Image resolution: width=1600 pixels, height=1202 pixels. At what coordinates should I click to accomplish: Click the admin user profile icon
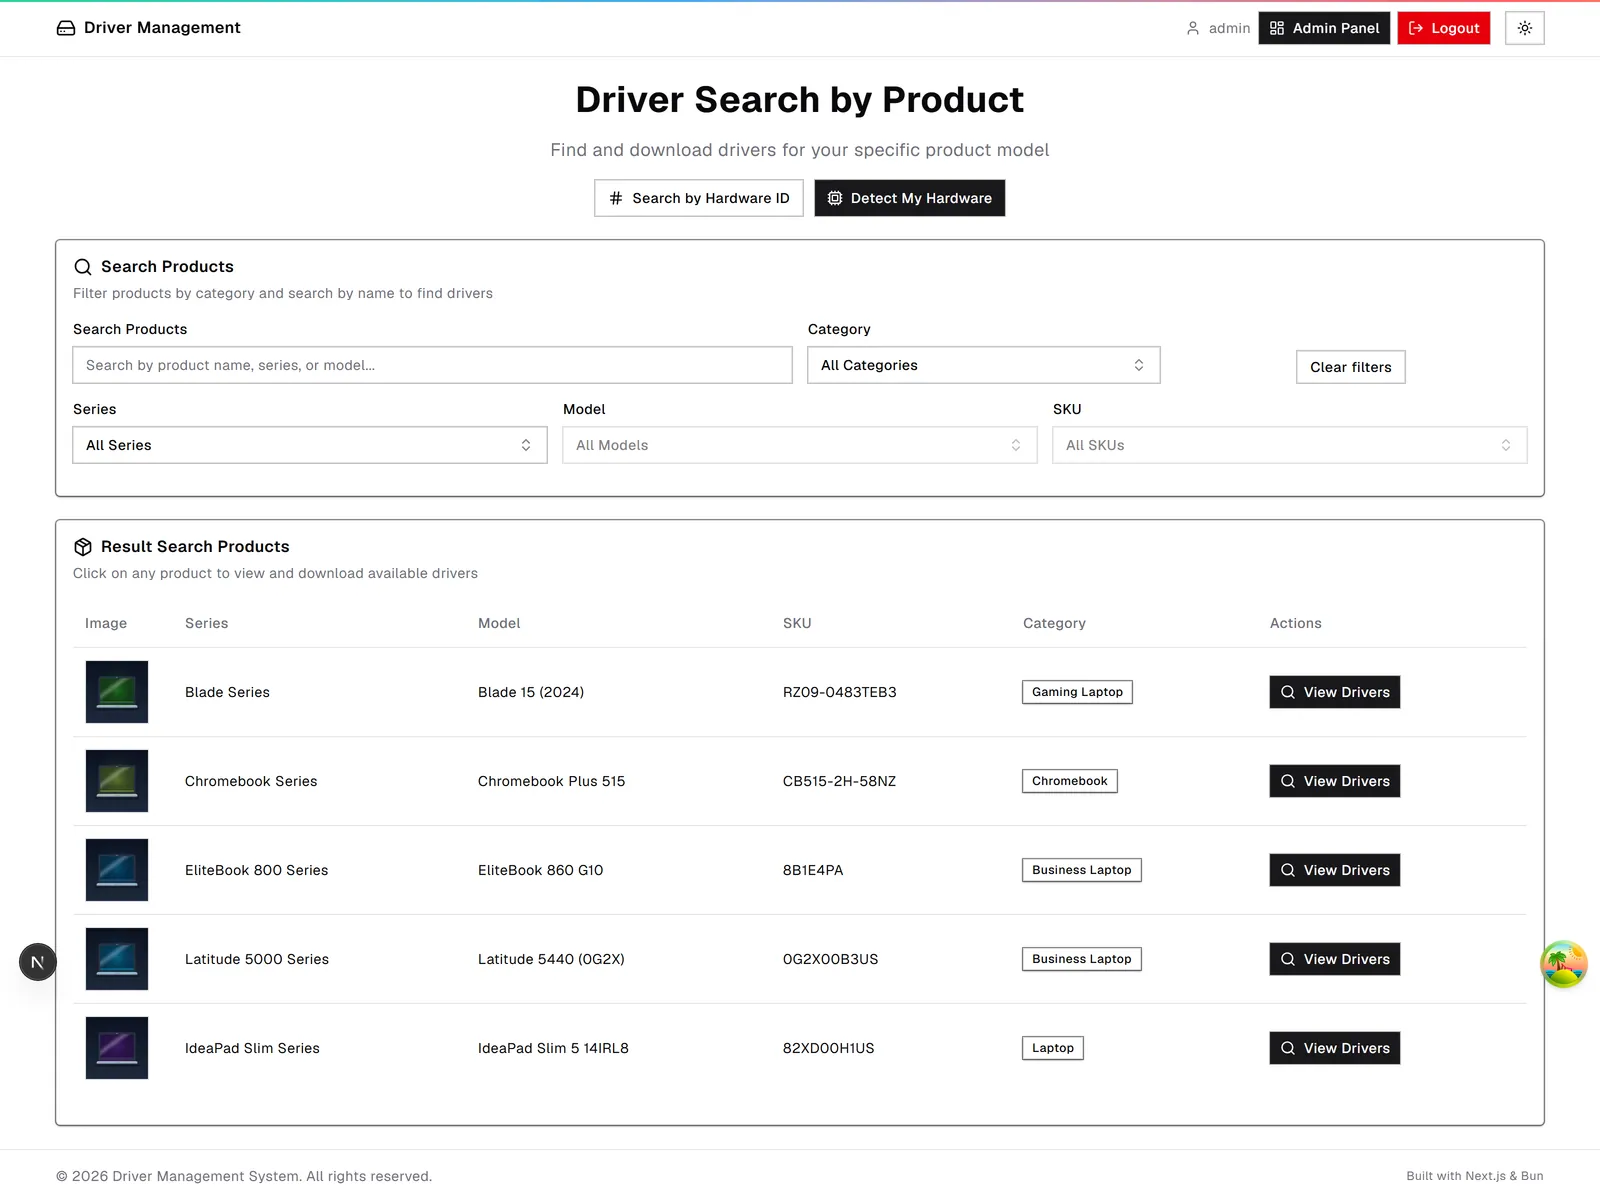pos(1193,28)
